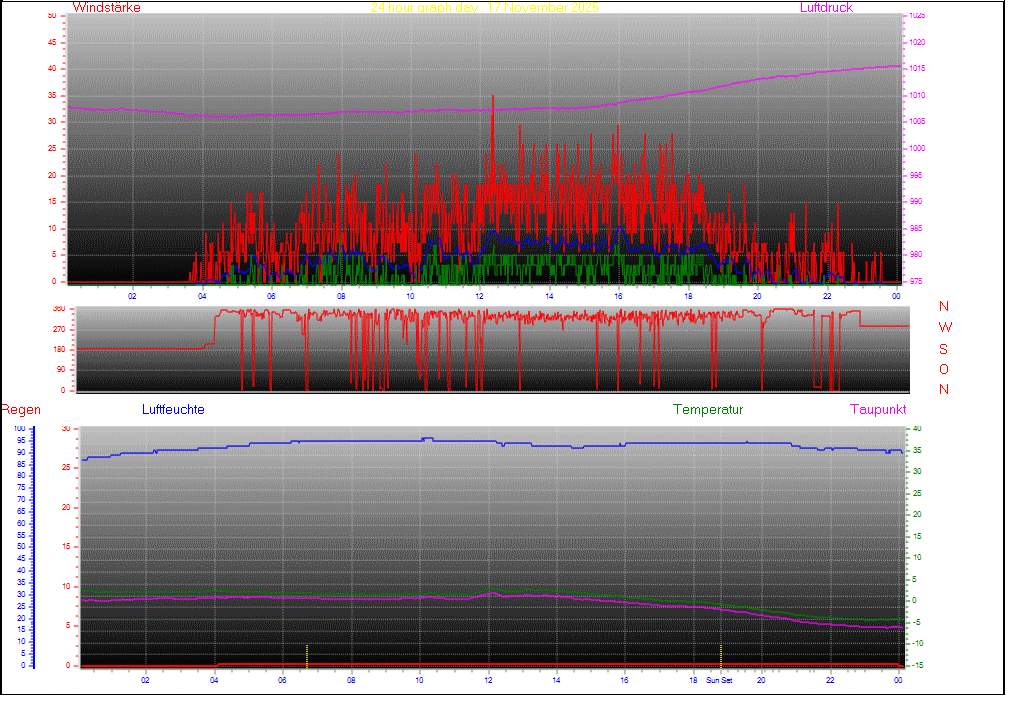Click the O compass label beside direction chart
The height and width of the screenshot is (705, 1024).
pos(944,369)
